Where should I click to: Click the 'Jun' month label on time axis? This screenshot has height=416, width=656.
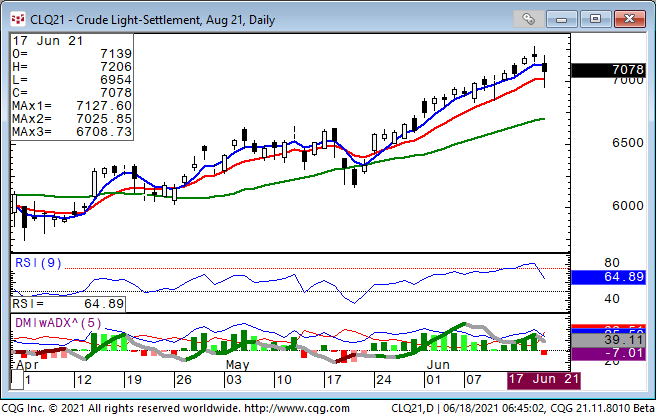coord(438,365)
